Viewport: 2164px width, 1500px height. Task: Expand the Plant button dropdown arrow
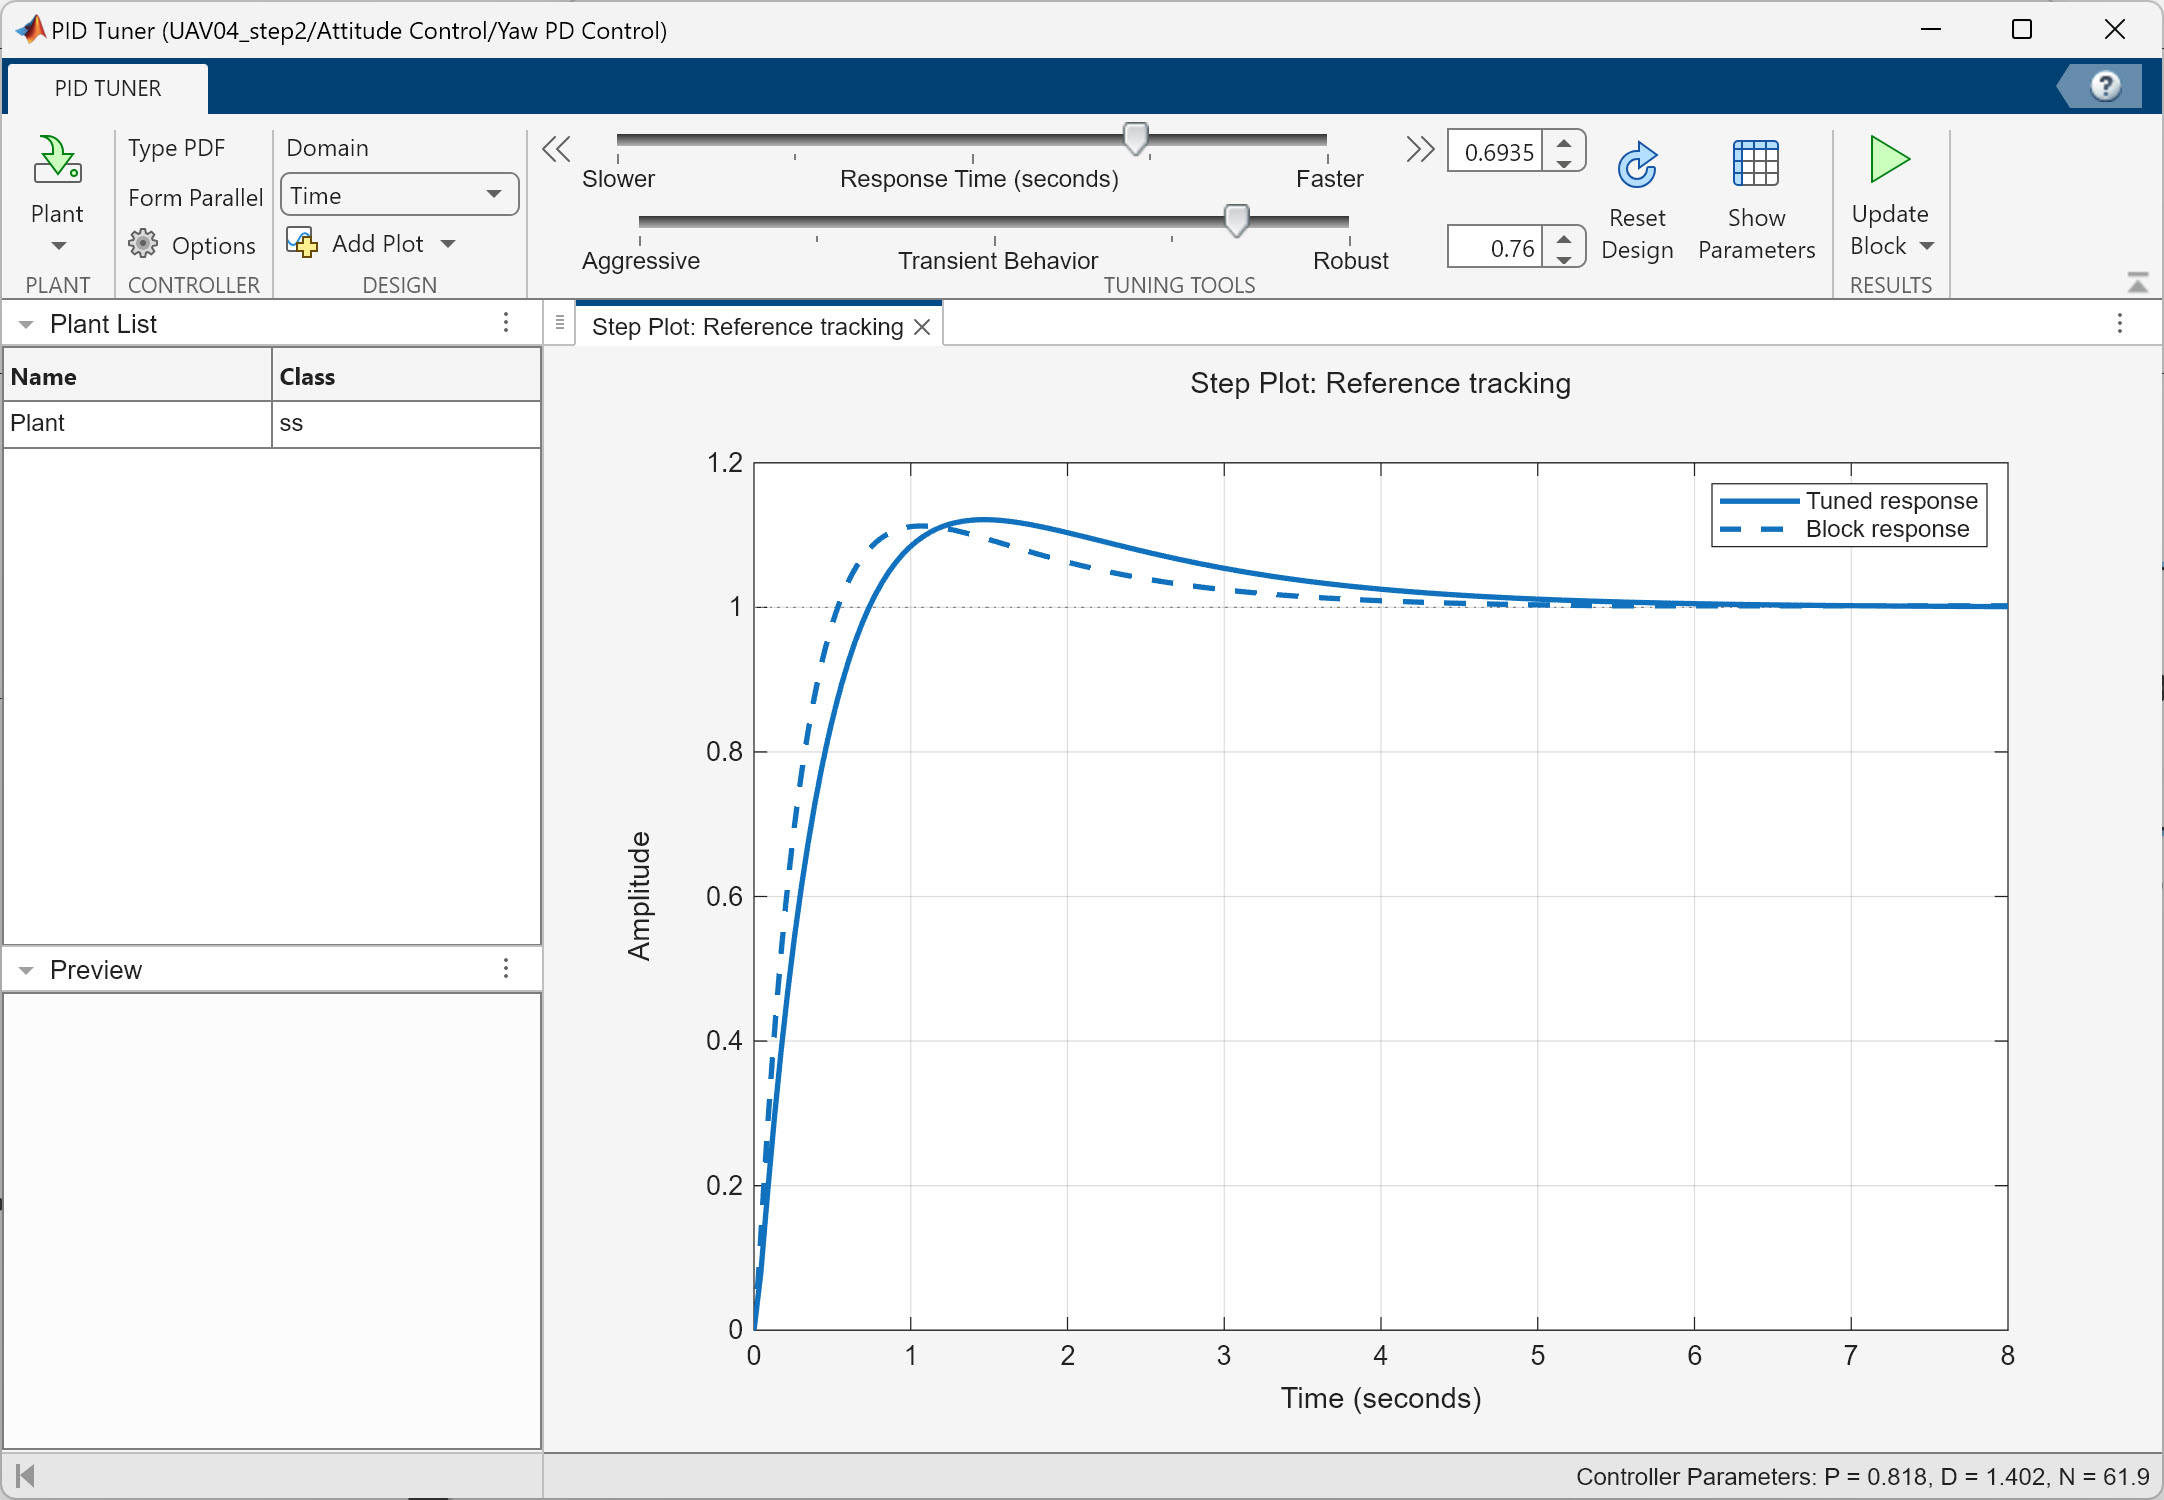pyautogui.click(x=58, y=246)
